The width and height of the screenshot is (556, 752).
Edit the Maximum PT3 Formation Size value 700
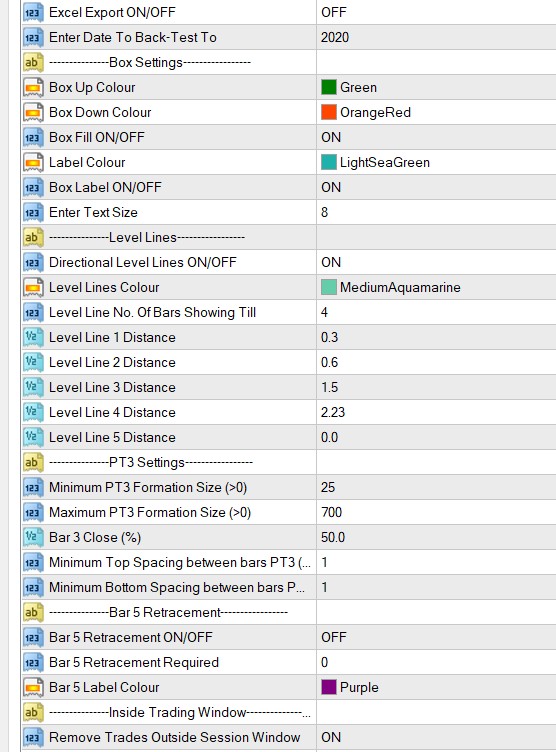pyautogui.click(x=436, y=512)
